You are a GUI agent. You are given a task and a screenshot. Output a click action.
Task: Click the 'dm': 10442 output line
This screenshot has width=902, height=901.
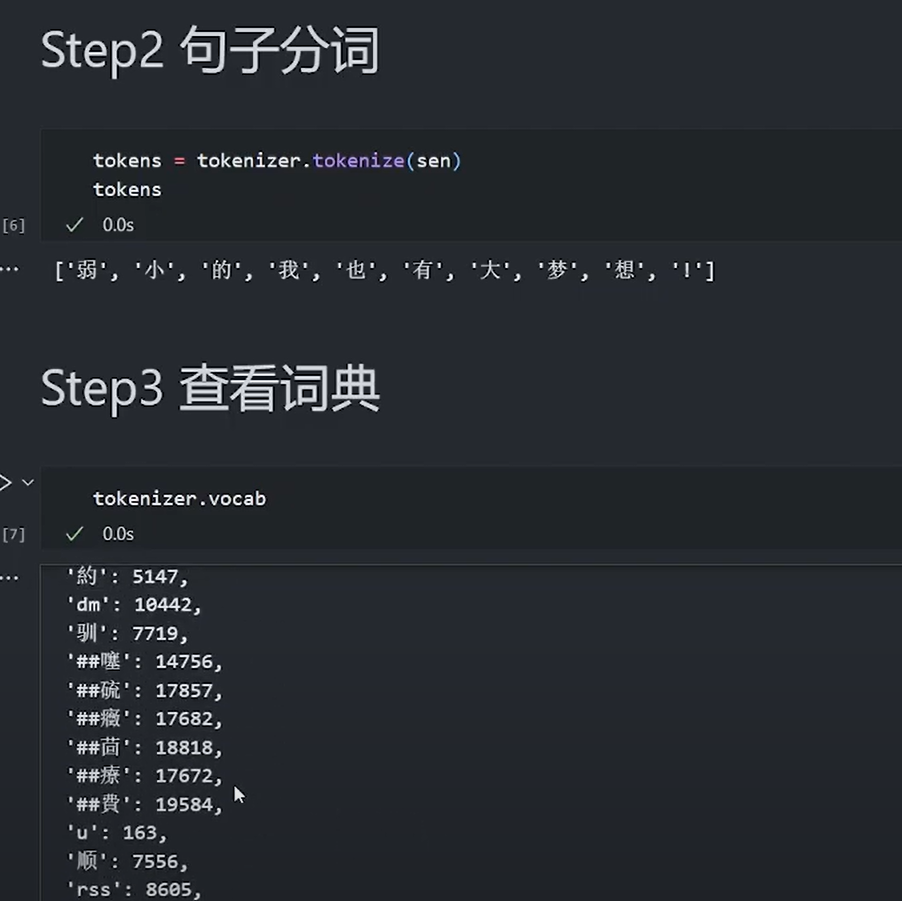click(133, 605)
